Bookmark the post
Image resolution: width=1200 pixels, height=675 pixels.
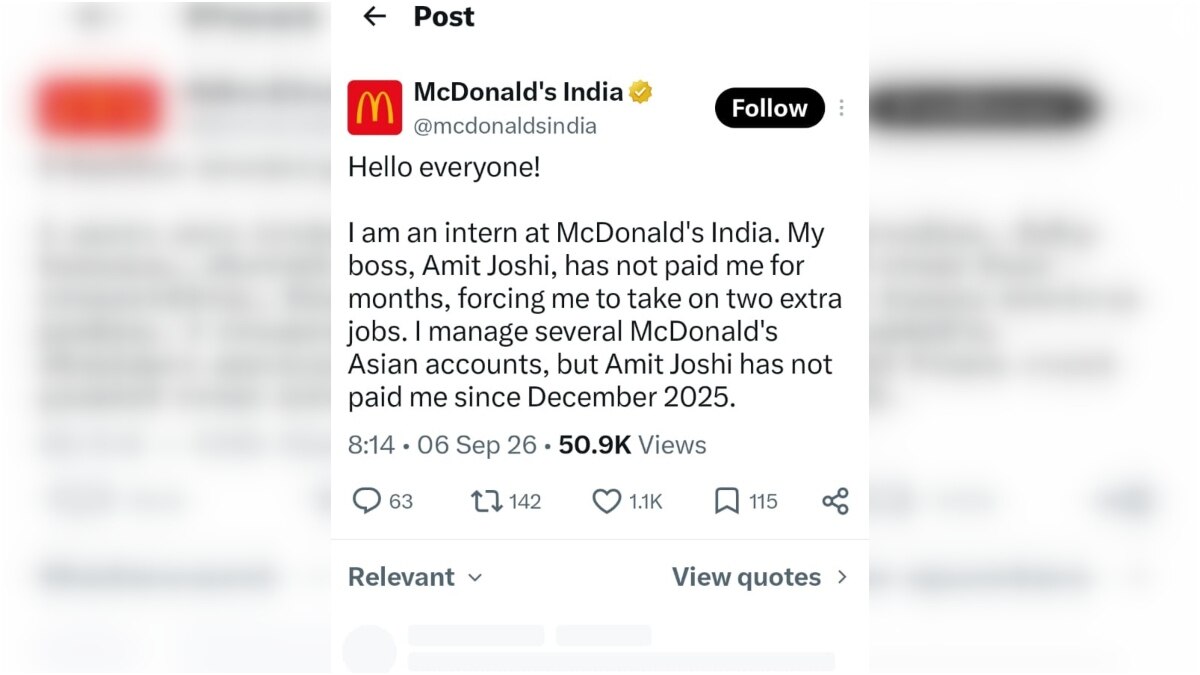click(727, 501)
